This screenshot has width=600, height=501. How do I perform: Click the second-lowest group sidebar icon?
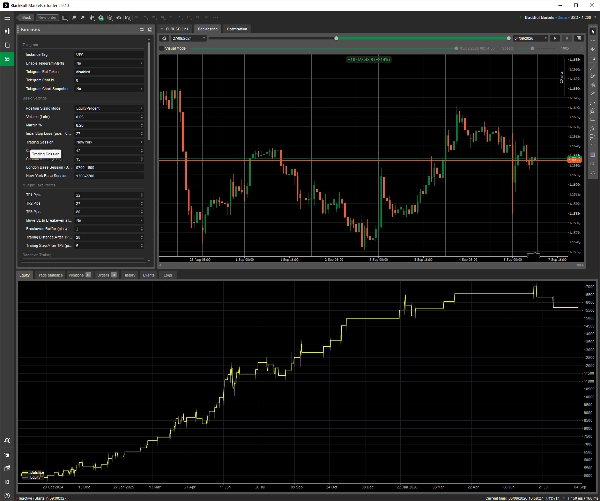7,455
